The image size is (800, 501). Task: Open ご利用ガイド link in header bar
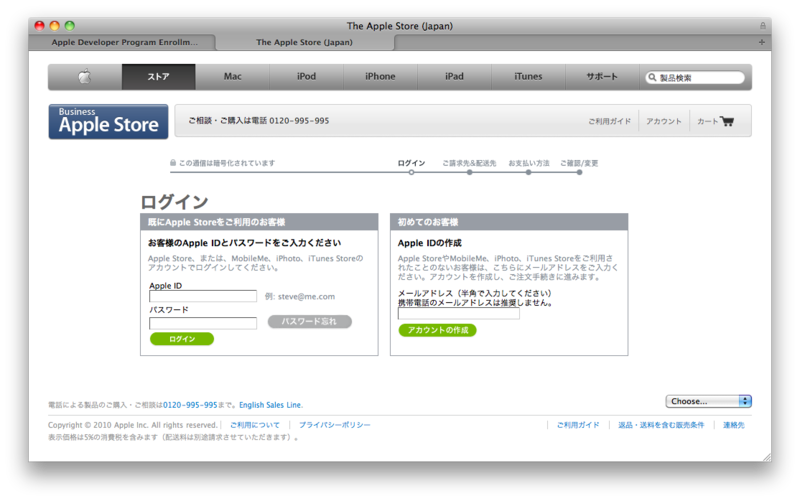610,121
